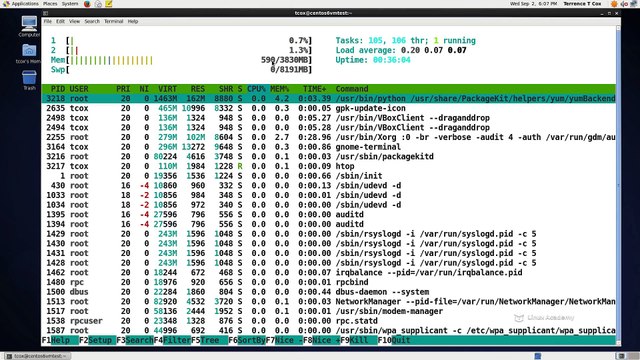Click F10 Quit in htop footer
This screenshot has width=640, height=360.
394,340
